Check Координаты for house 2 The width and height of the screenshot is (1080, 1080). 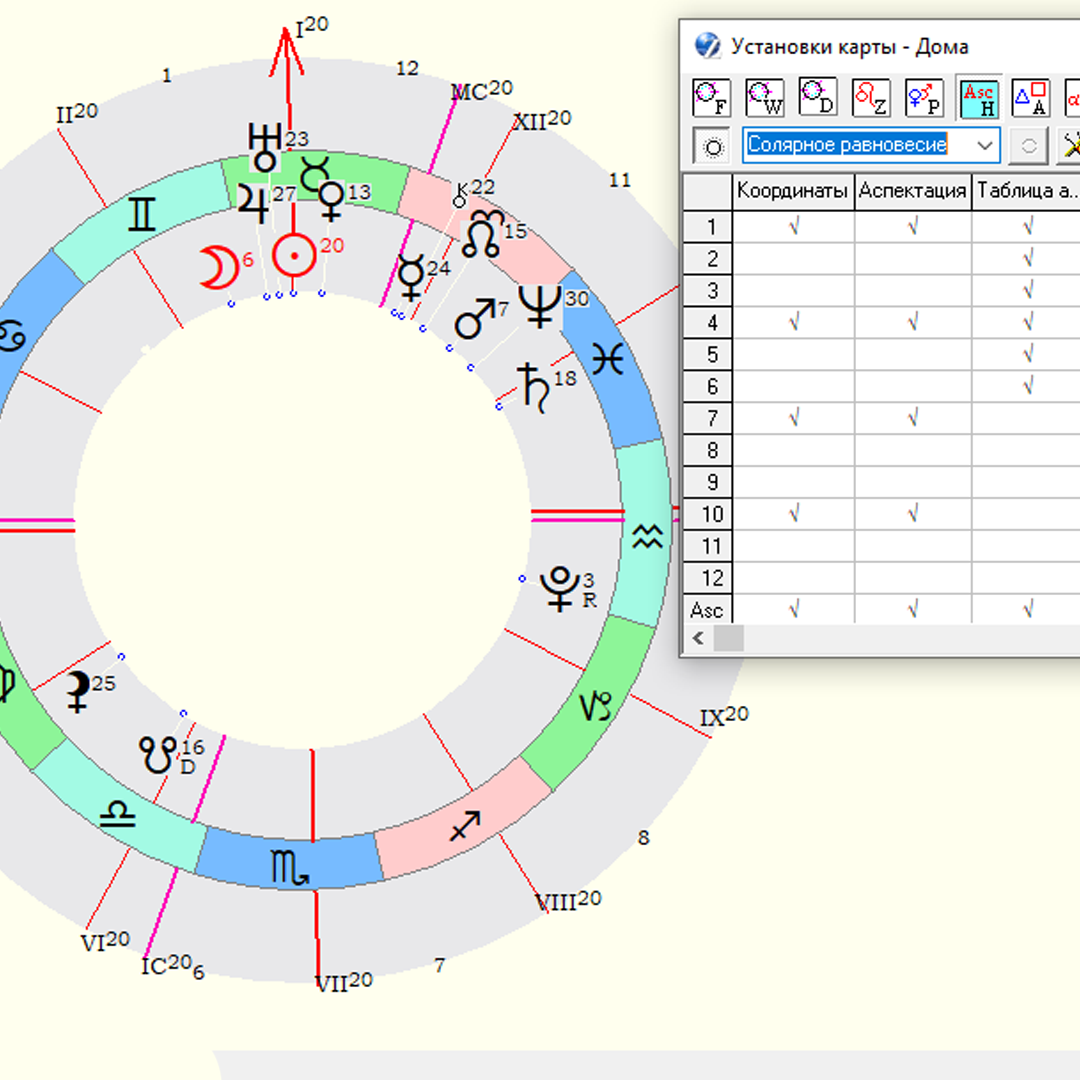click(793, 258)
